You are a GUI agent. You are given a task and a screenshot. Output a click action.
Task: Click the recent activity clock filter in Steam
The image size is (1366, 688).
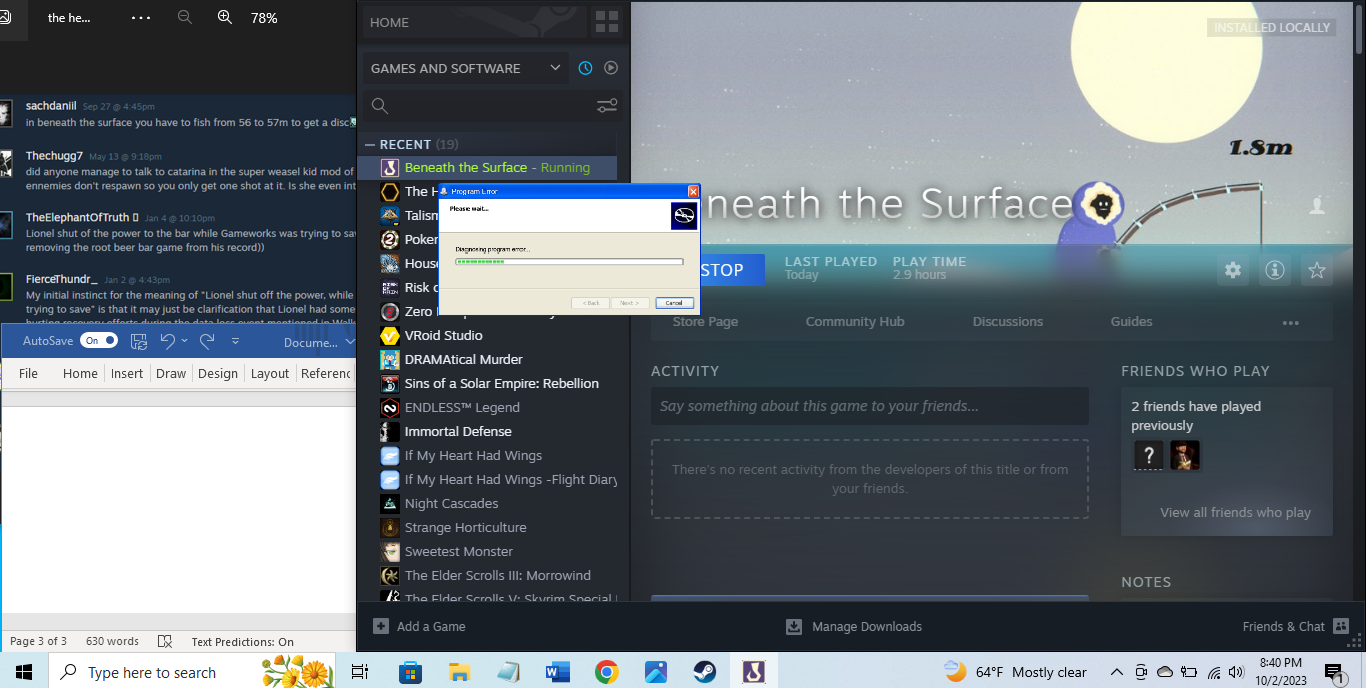pos(585,68)
